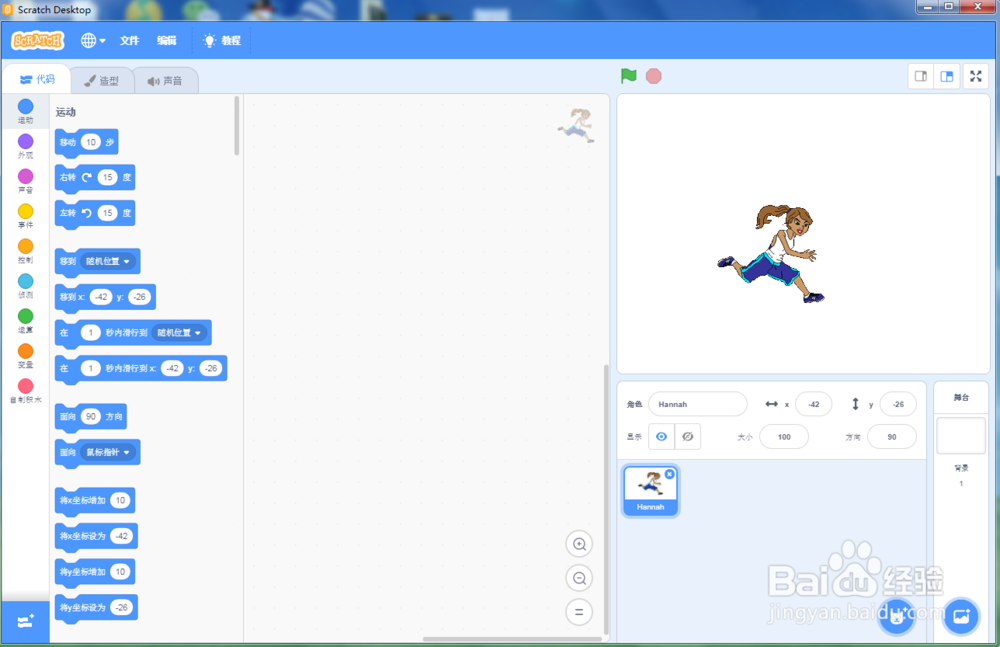
Task: Switch to the 代码 tab
Action: click(37, 80)
